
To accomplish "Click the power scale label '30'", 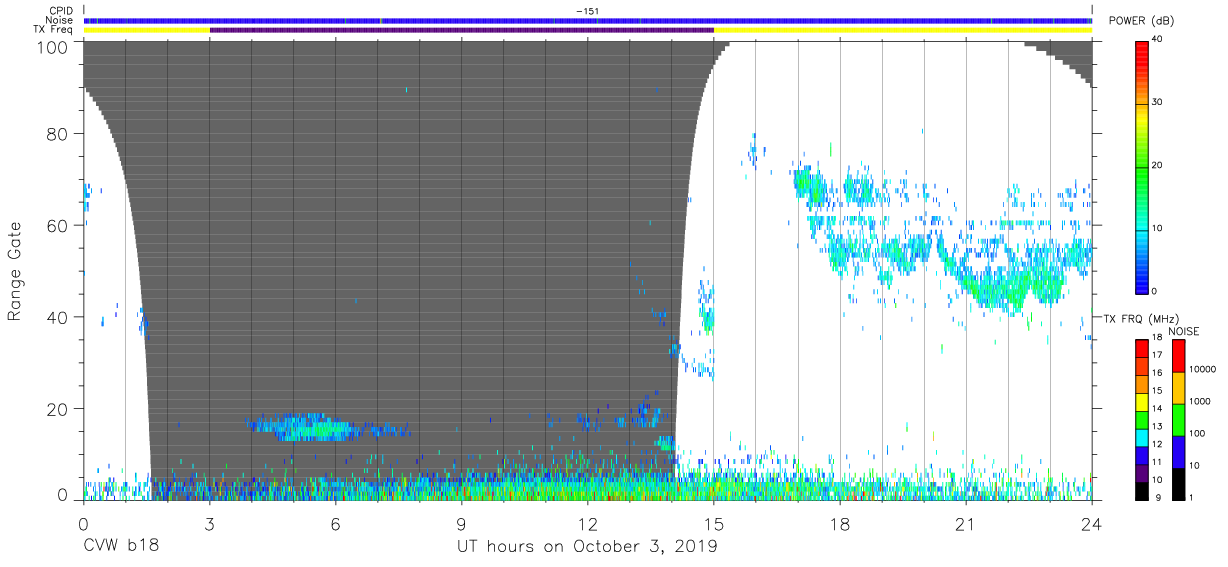I will click(x=1159, y=103).
